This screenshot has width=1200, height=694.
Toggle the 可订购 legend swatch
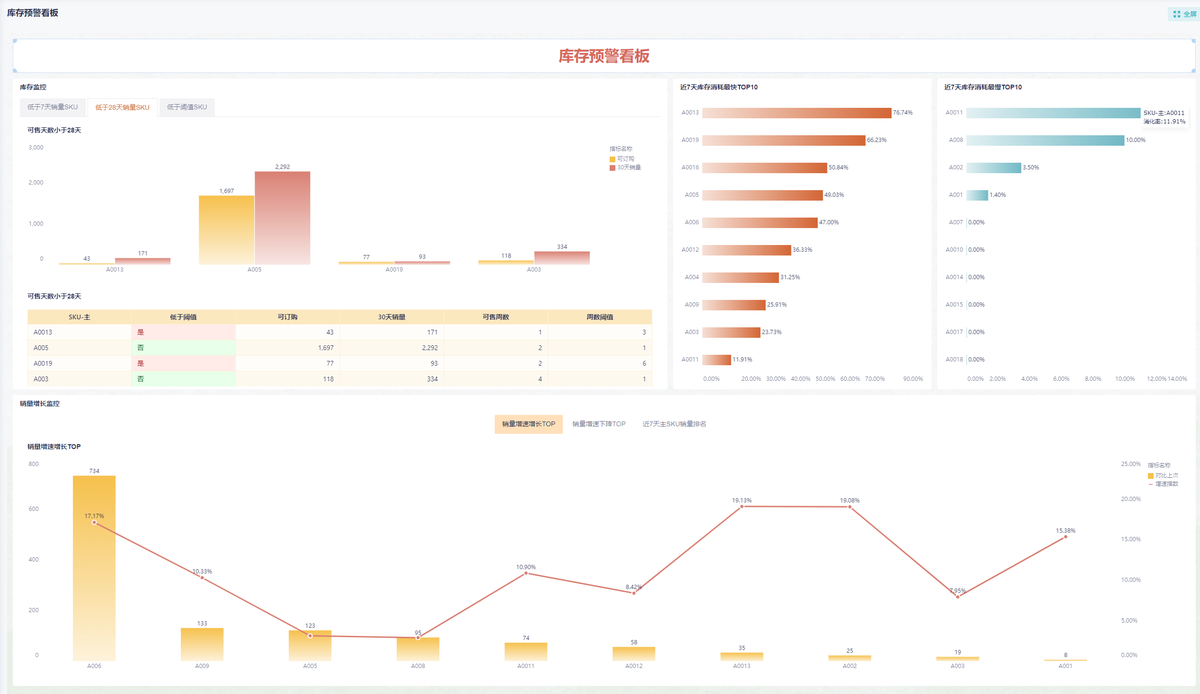pos(613,159)
